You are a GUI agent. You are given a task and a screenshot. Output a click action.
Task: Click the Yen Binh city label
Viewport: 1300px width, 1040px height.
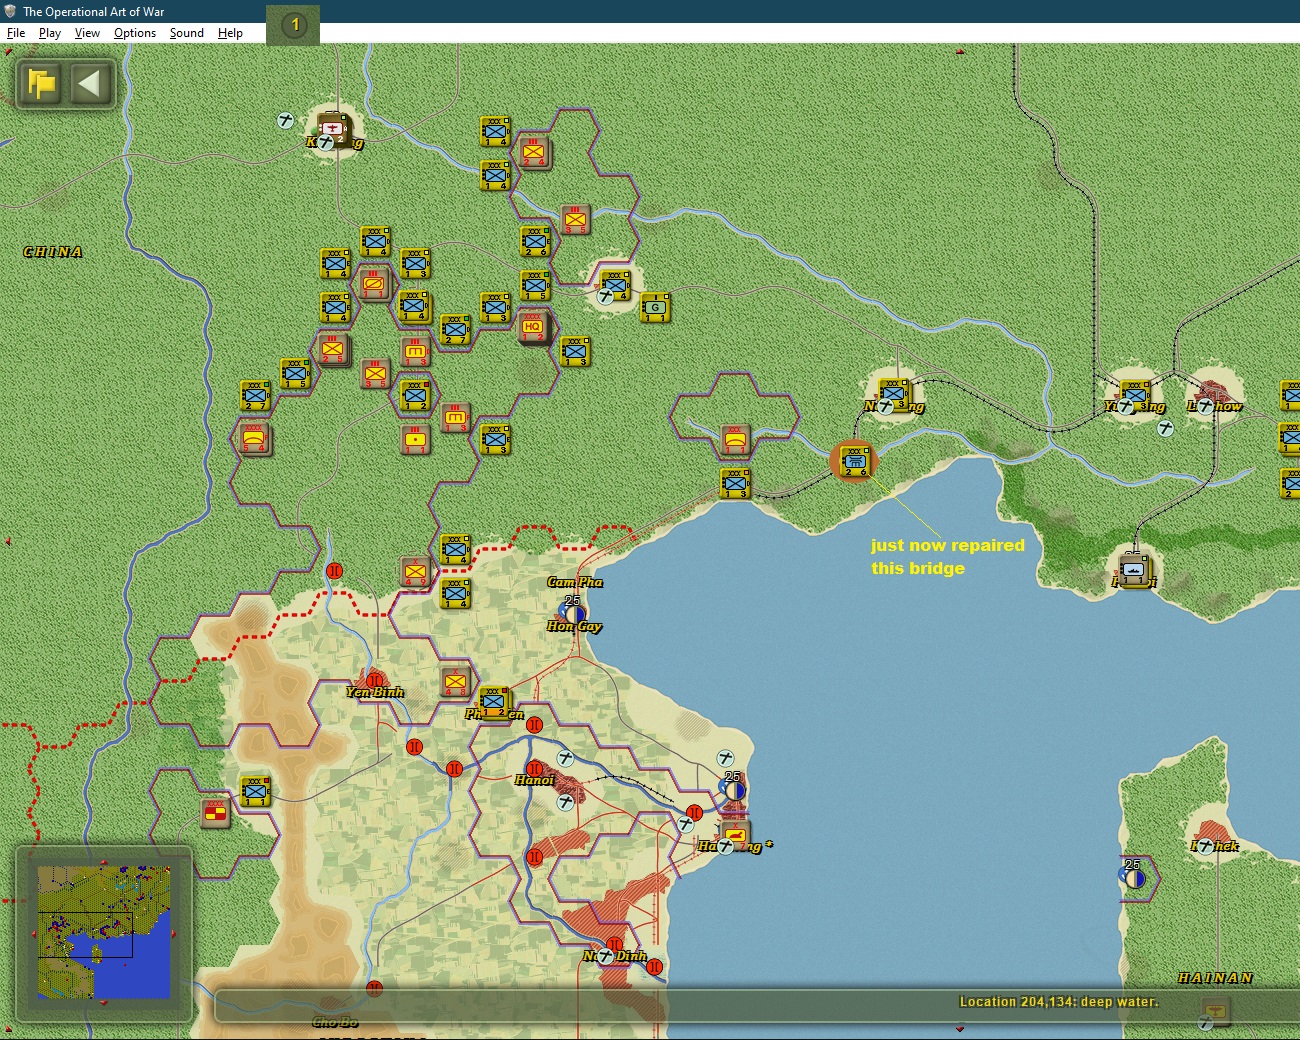(375, 692)
